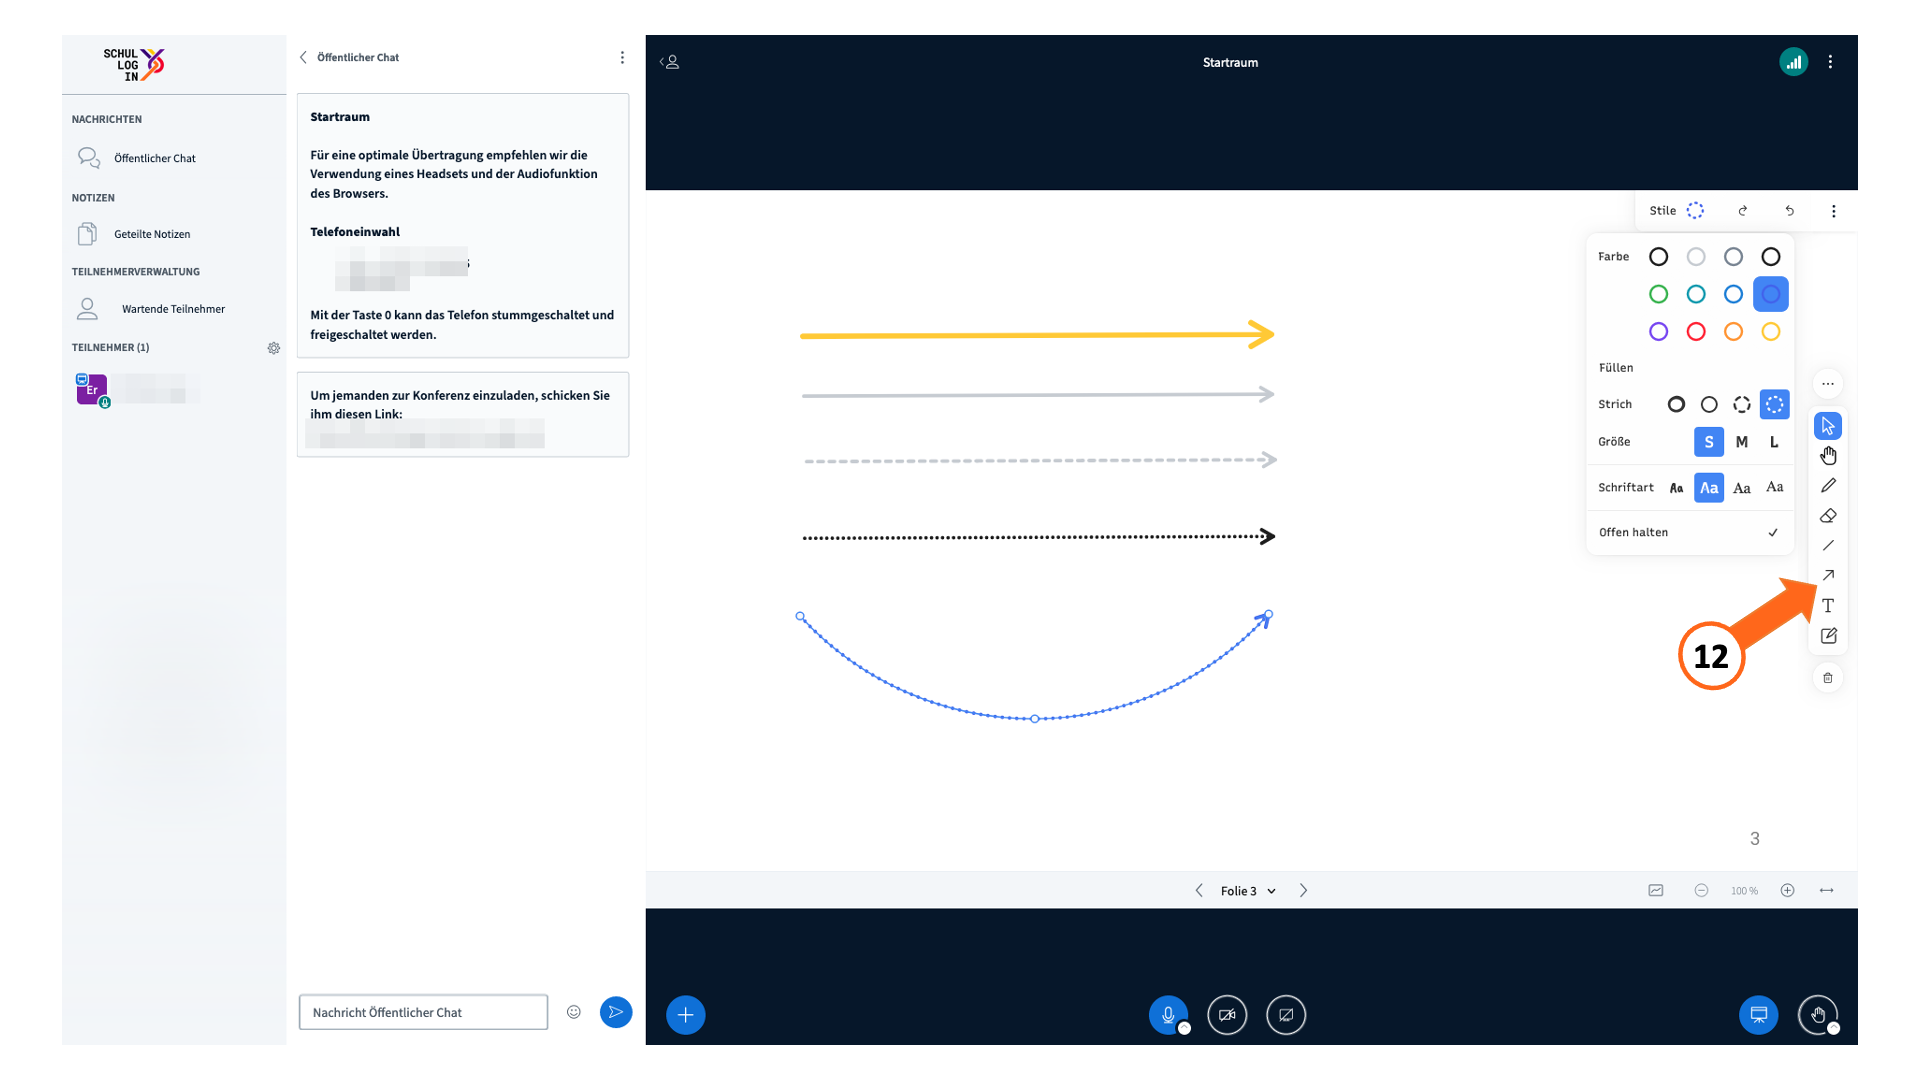Viewport: 1920px width, 1080px height.
Task: Click the Undo arrow in Stile bar
Action: point(1789,211)
